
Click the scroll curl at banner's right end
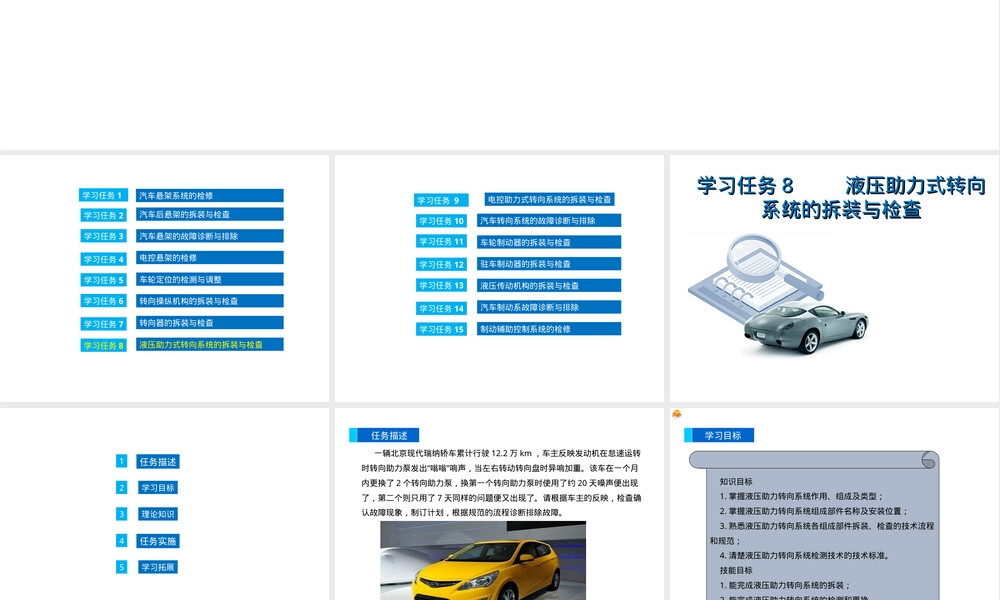[x=930, y=460]
